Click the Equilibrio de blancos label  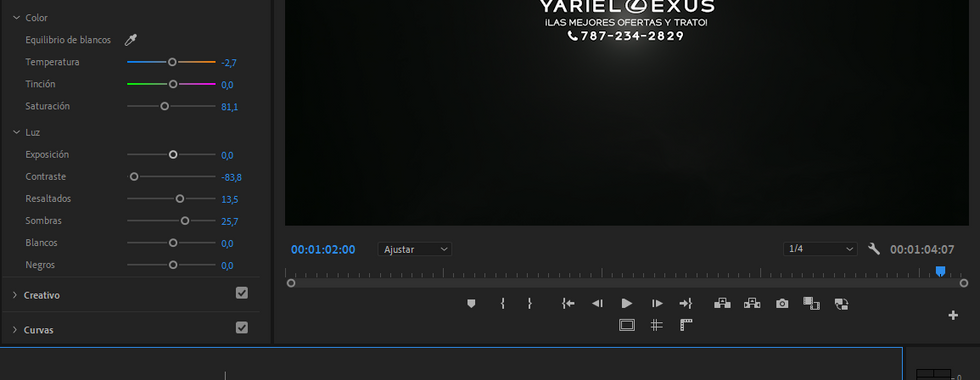click(x=68, y=40)
